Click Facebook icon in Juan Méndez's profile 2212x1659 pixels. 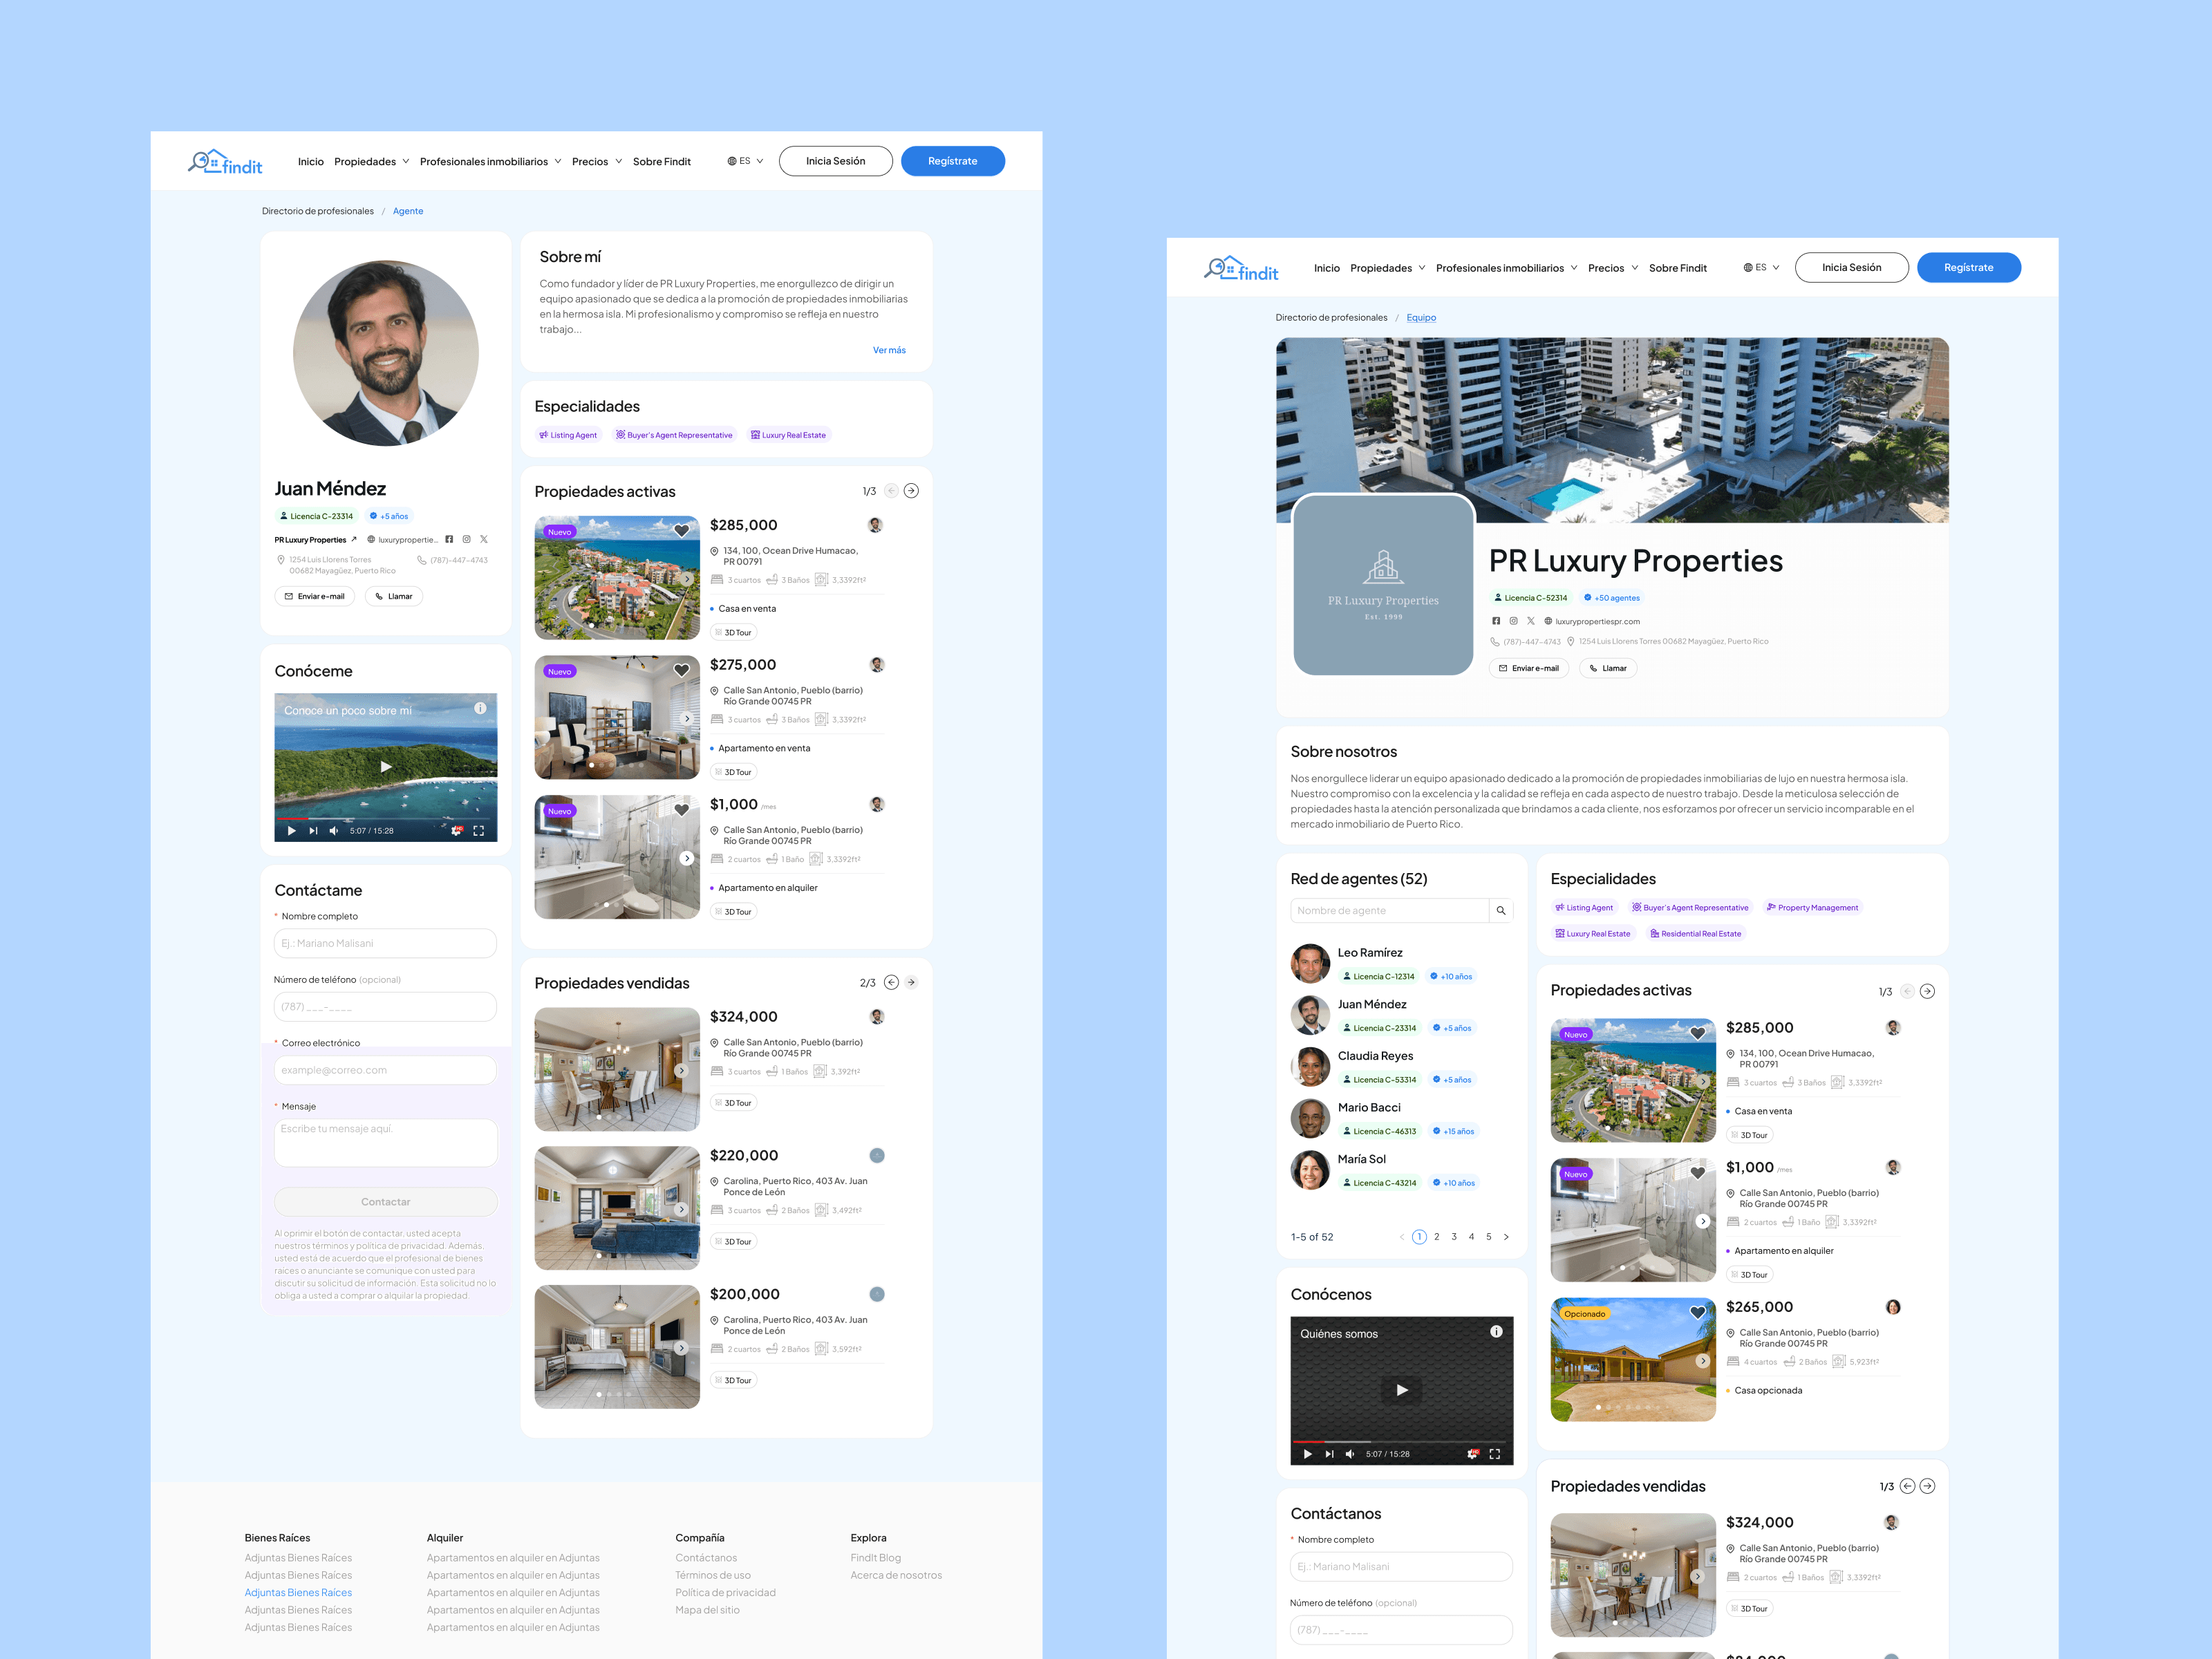pyautogui.click(x=449, y=539)
